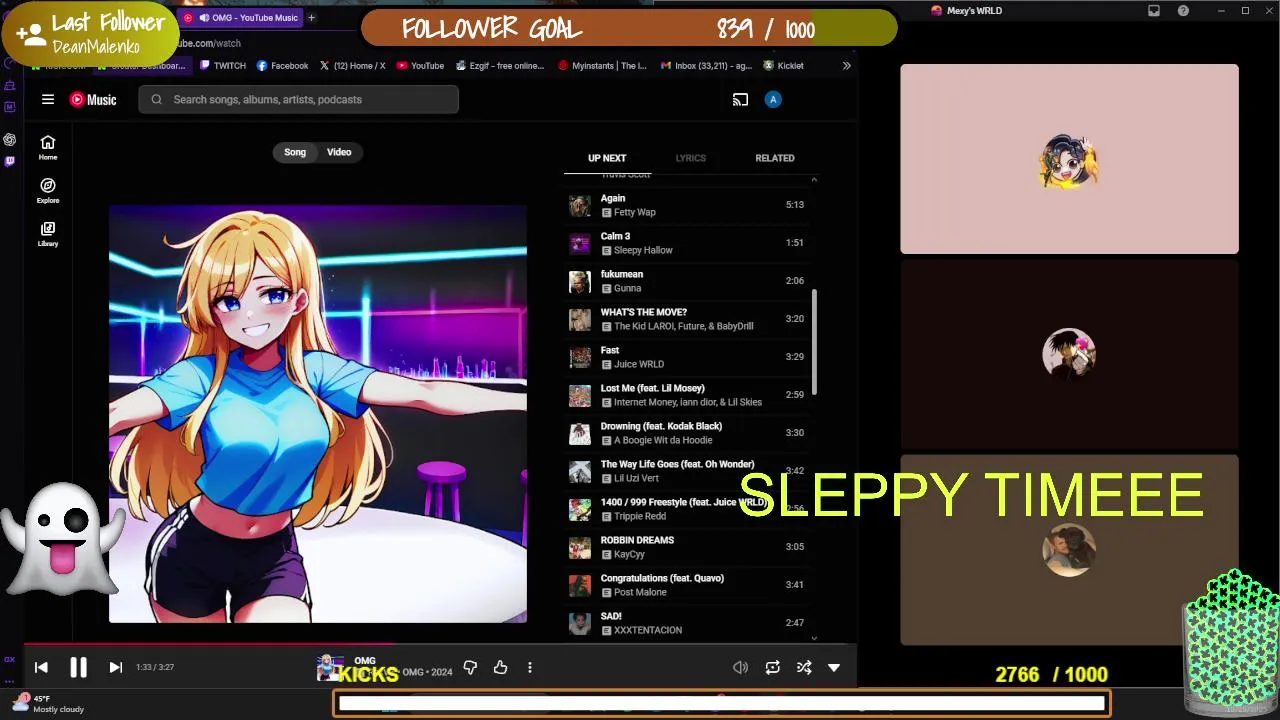This screenshot has height=720, width=1280.
Task: Click first avatar in Mexy's WRLD window
Action: (1069, 161)
